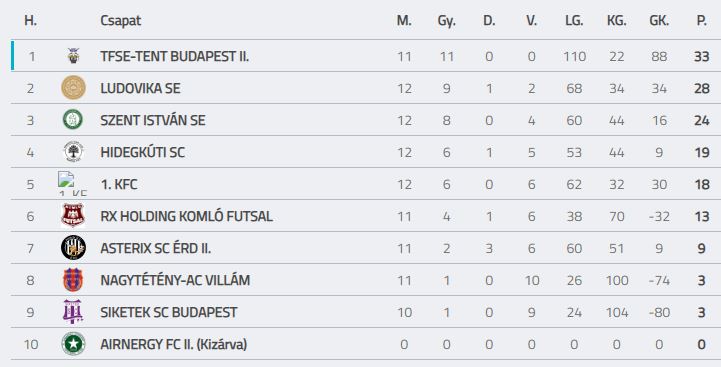
Task: Click the AIRNERGY FC II. (Kizárva) name
Action: click(174, 344)
